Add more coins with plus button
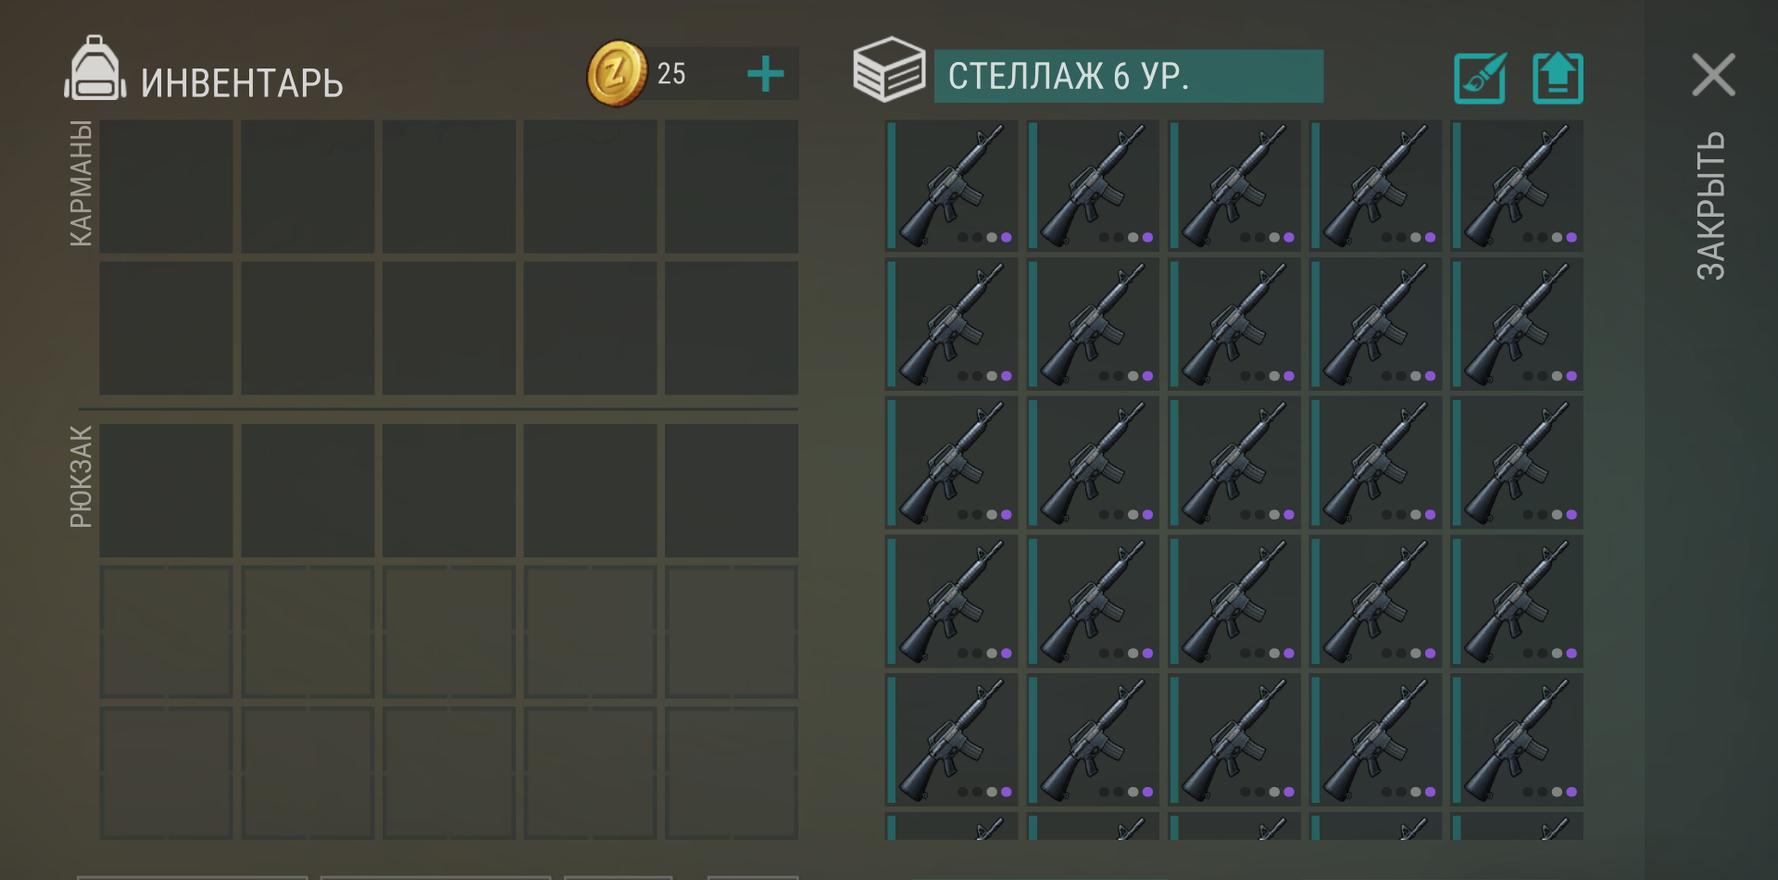Screen dimensions: 1778x880 point(766,74)
